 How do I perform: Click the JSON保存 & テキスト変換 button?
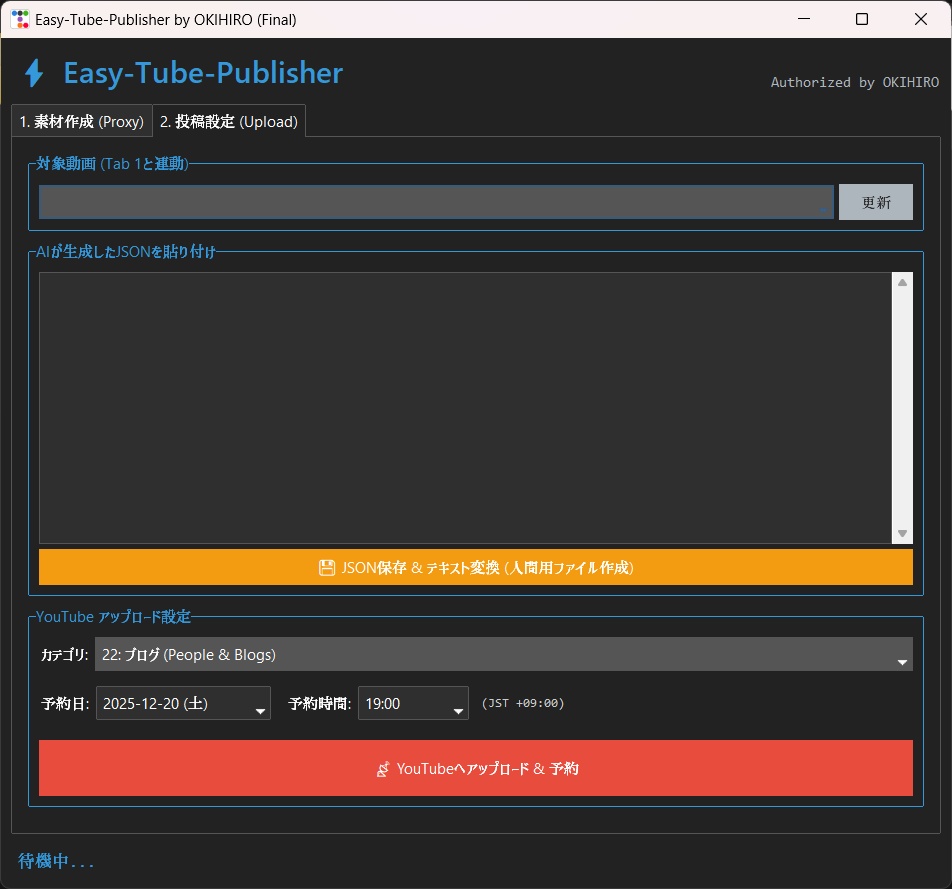pyautogui.click(x=475, y=567)
